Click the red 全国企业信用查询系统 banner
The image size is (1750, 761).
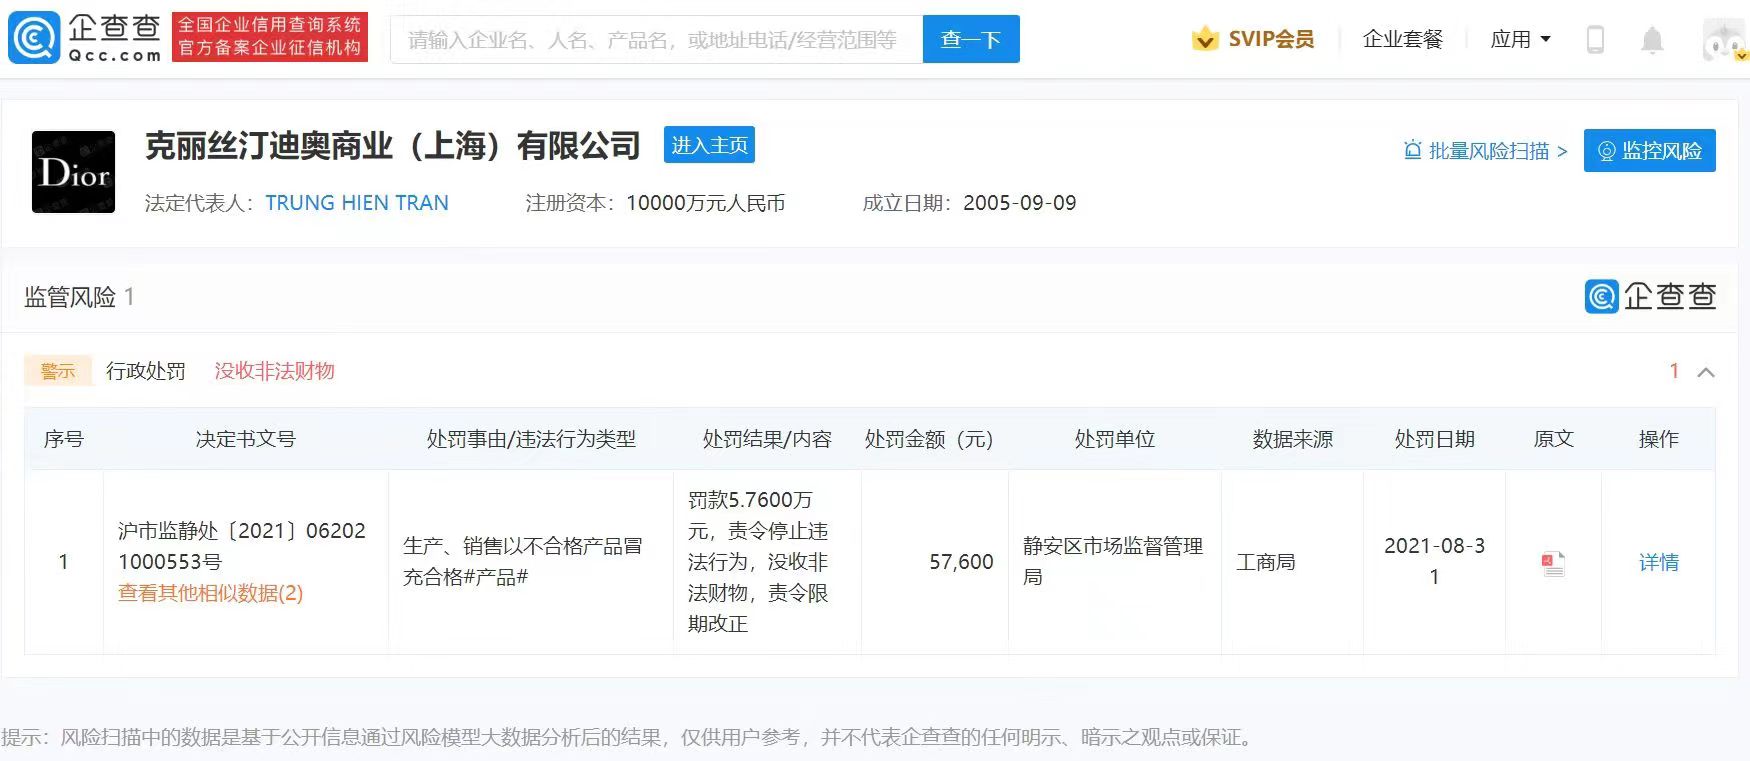270,37
